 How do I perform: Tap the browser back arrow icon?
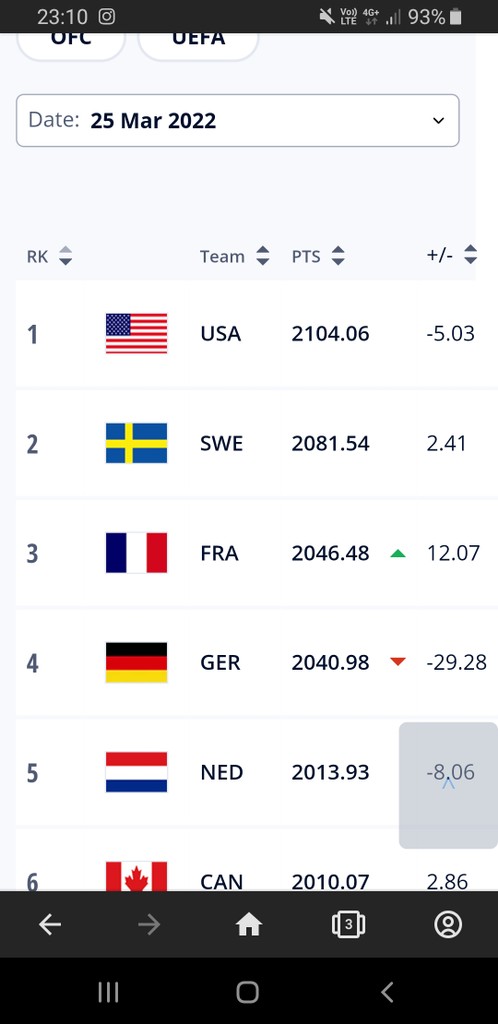(x=50, y=924)
